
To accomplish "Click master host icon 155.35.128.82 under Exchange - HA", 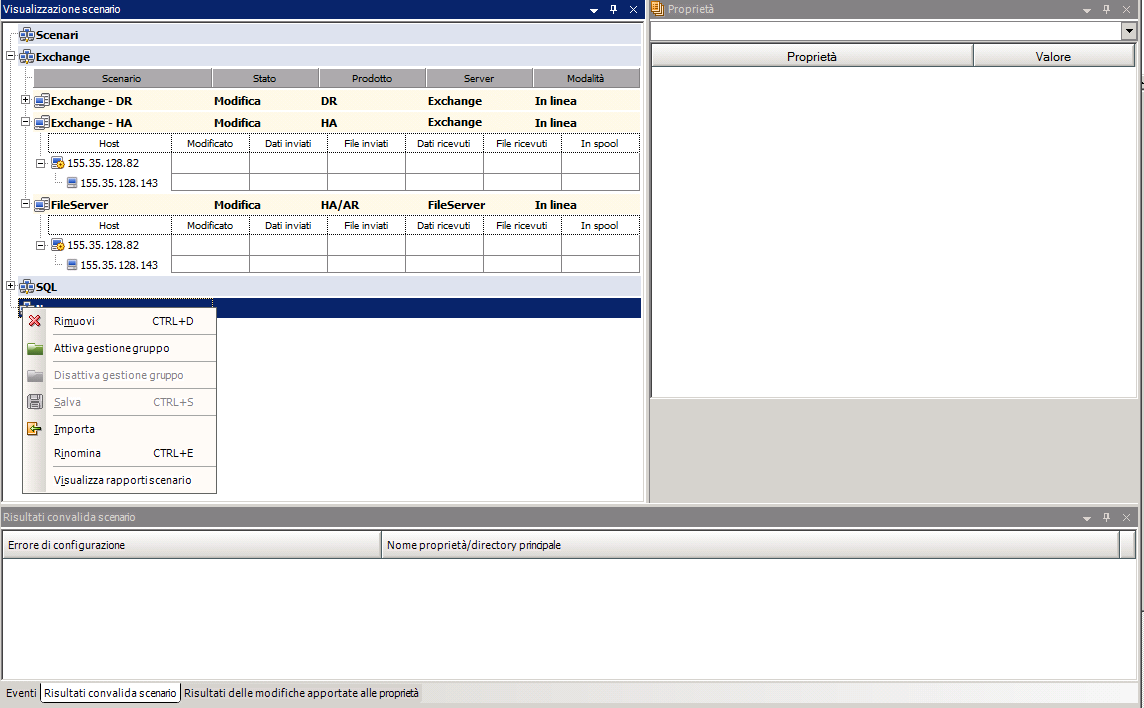I will (58, 163).
